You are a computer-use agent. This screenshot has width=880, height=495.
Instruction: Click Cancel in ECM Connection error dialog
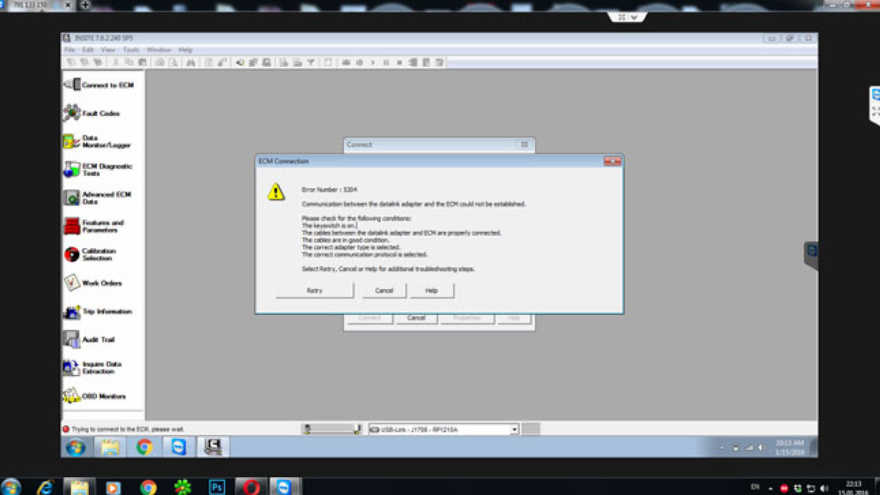tap(384, 290)
